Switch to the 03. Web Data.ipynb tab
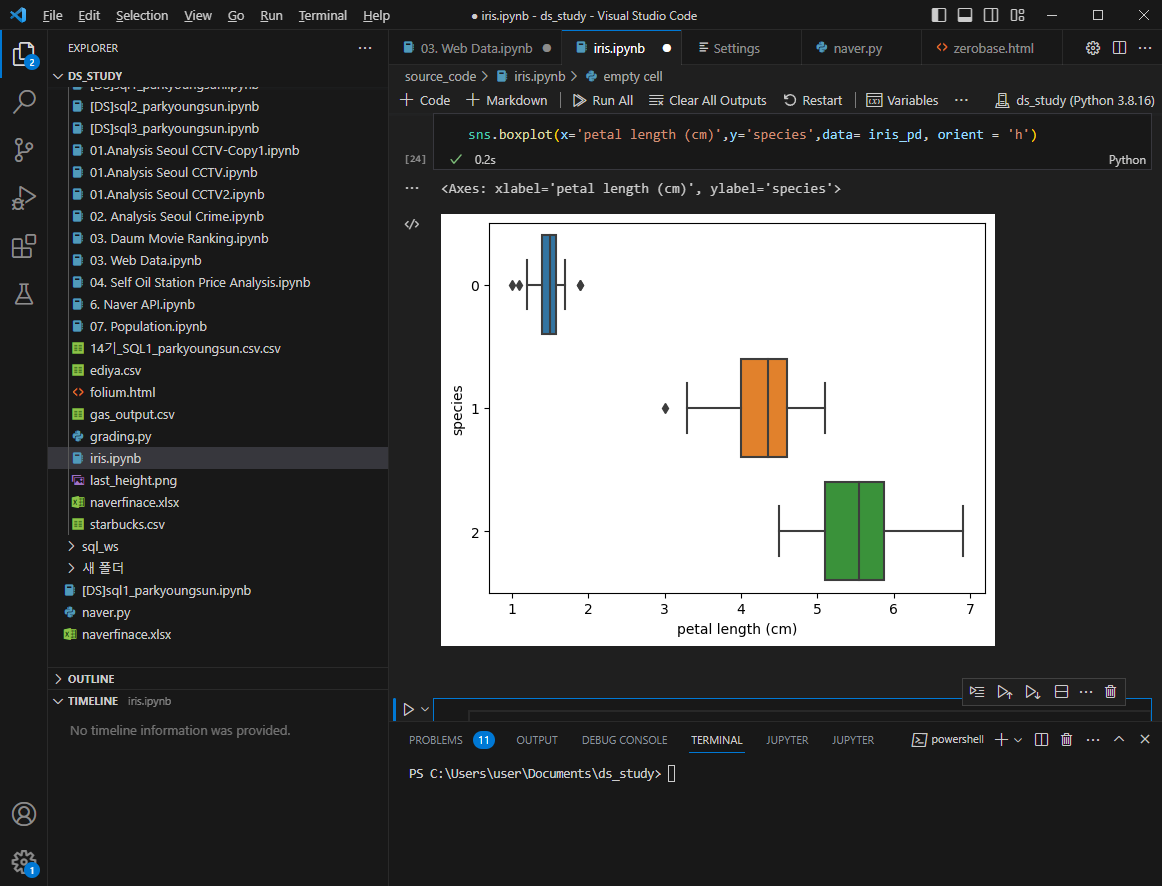This screenshot has height=886, width=1162. point(476,48)
